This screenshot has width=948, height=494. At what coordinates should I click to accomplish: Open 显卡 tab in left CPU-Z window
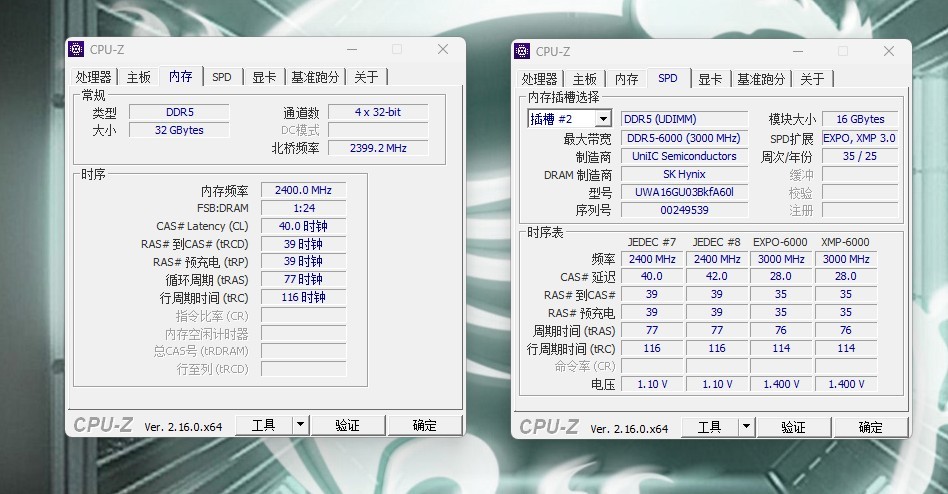click(x=264, y=77)
